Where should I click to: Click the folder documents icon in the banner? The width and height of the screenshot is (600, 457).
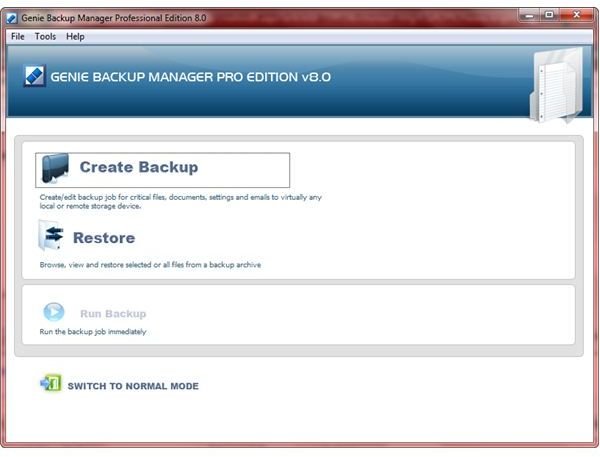click(x=556, y=85)
